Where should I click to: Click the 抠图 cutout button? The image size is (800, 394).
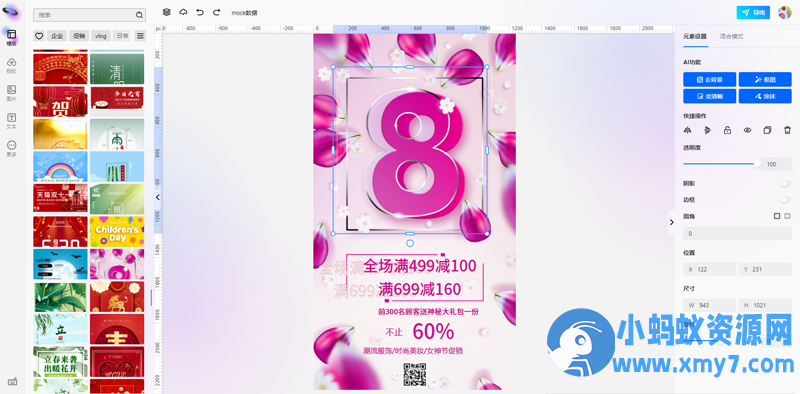[x=765, y=80]
